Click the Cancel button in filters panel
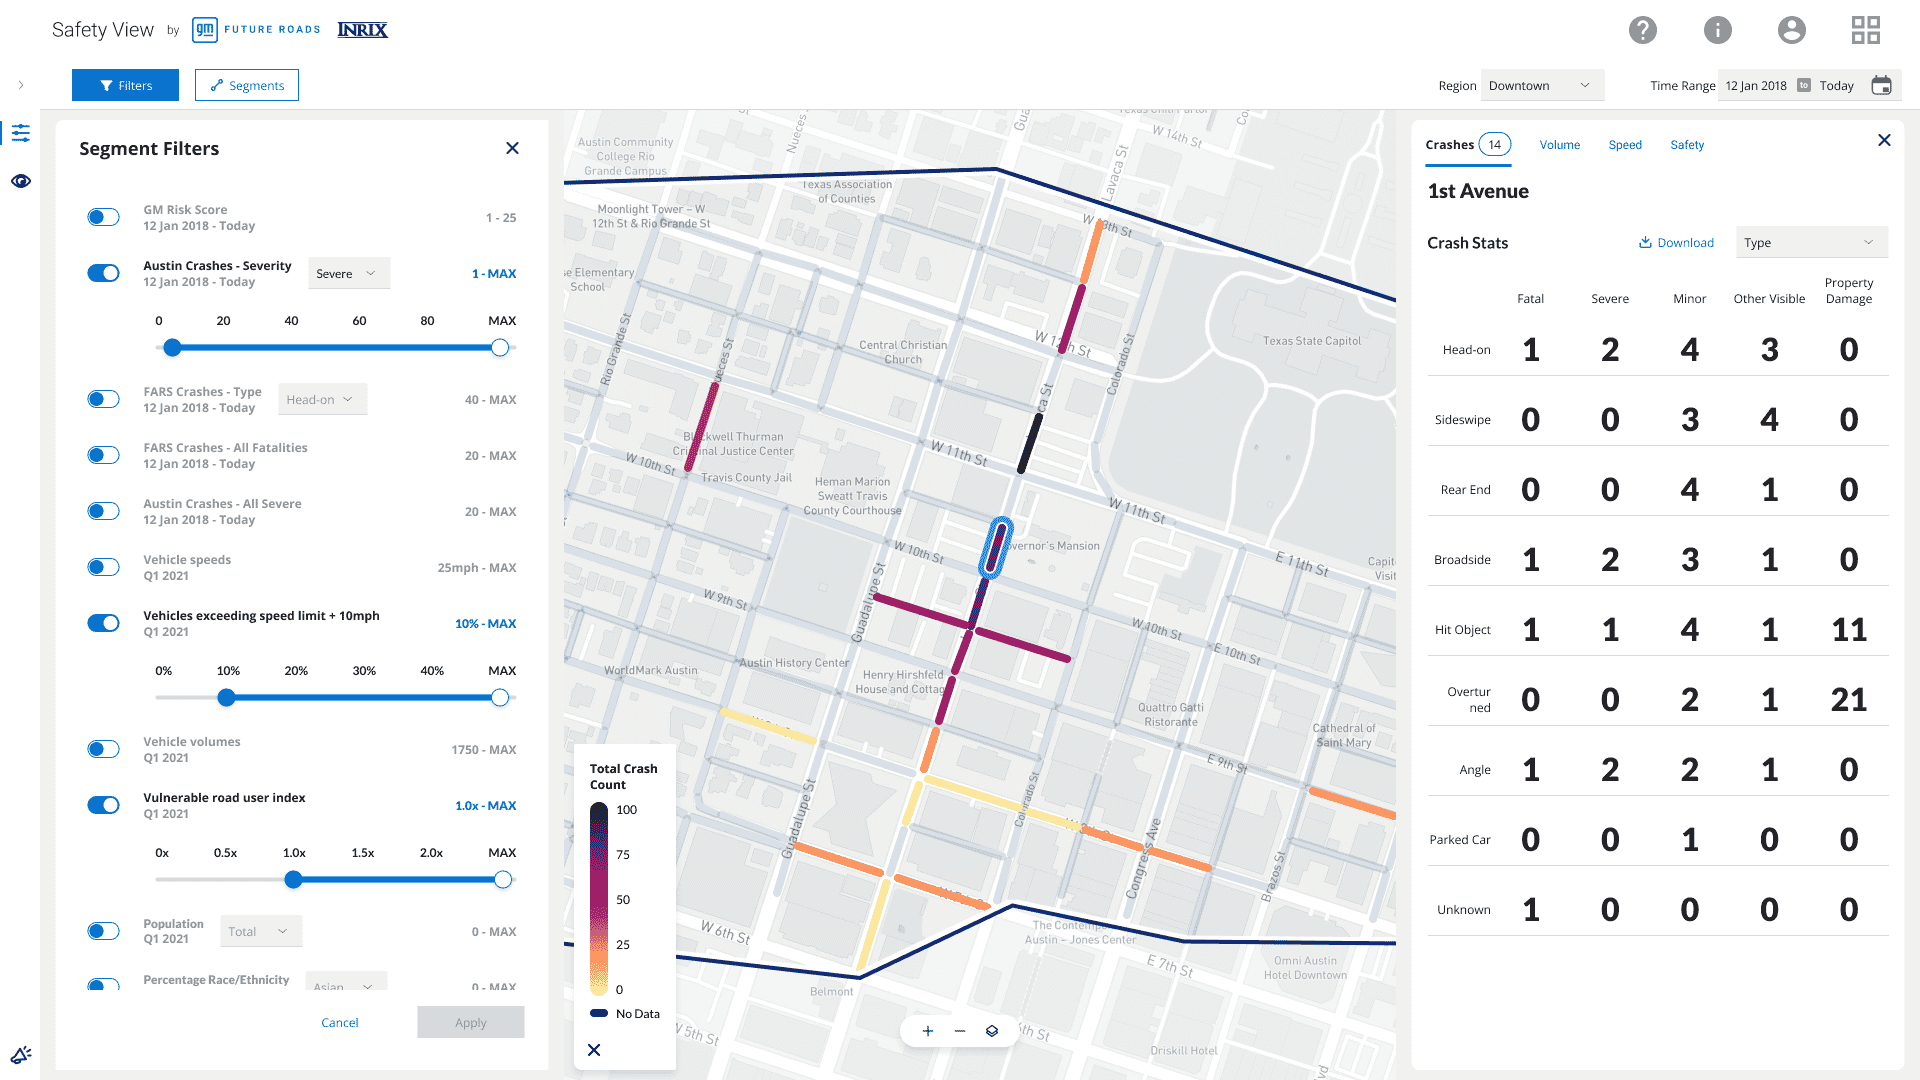 [x=339, y=1023]
